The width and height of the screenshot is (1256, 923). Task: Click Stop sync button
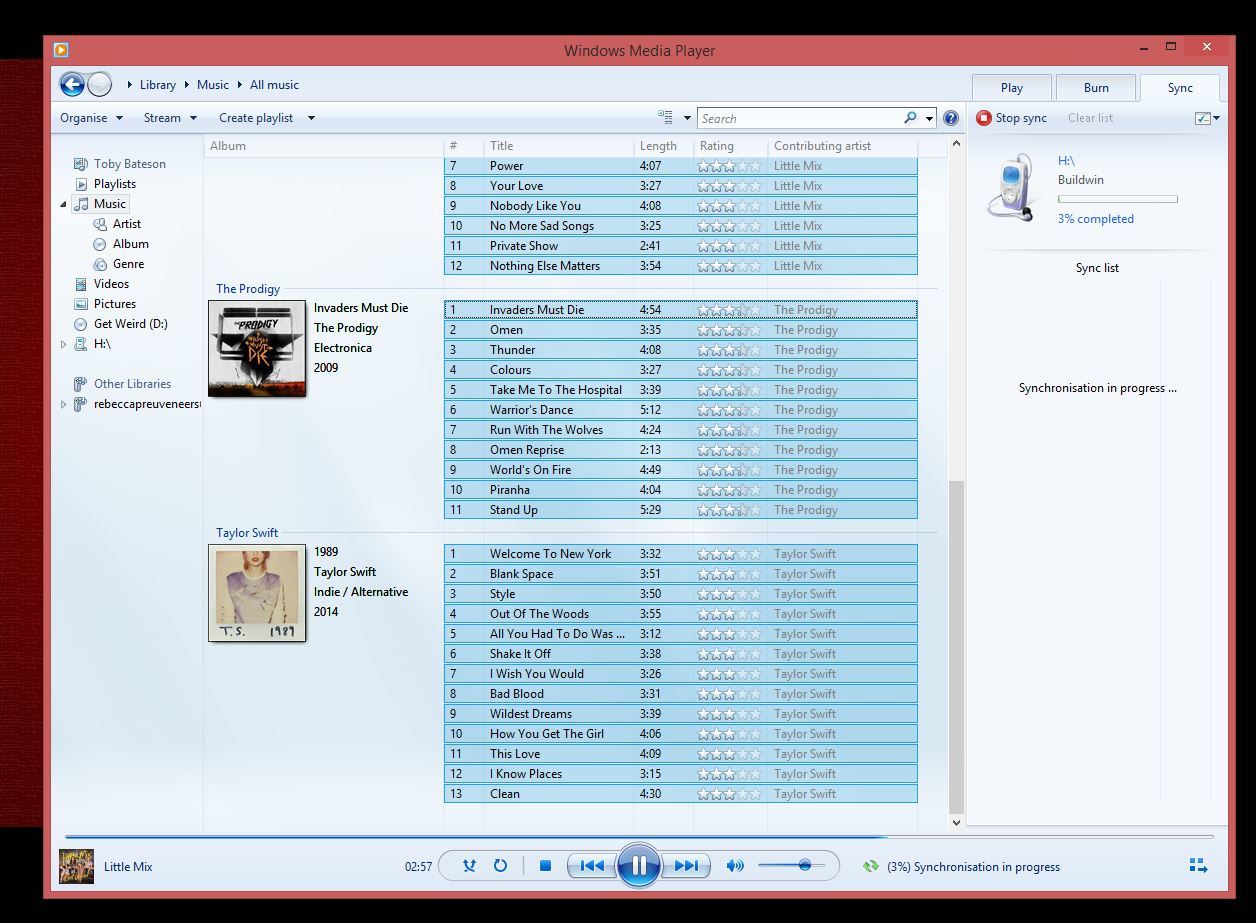pyautogui.click(x=1012, y=118)
